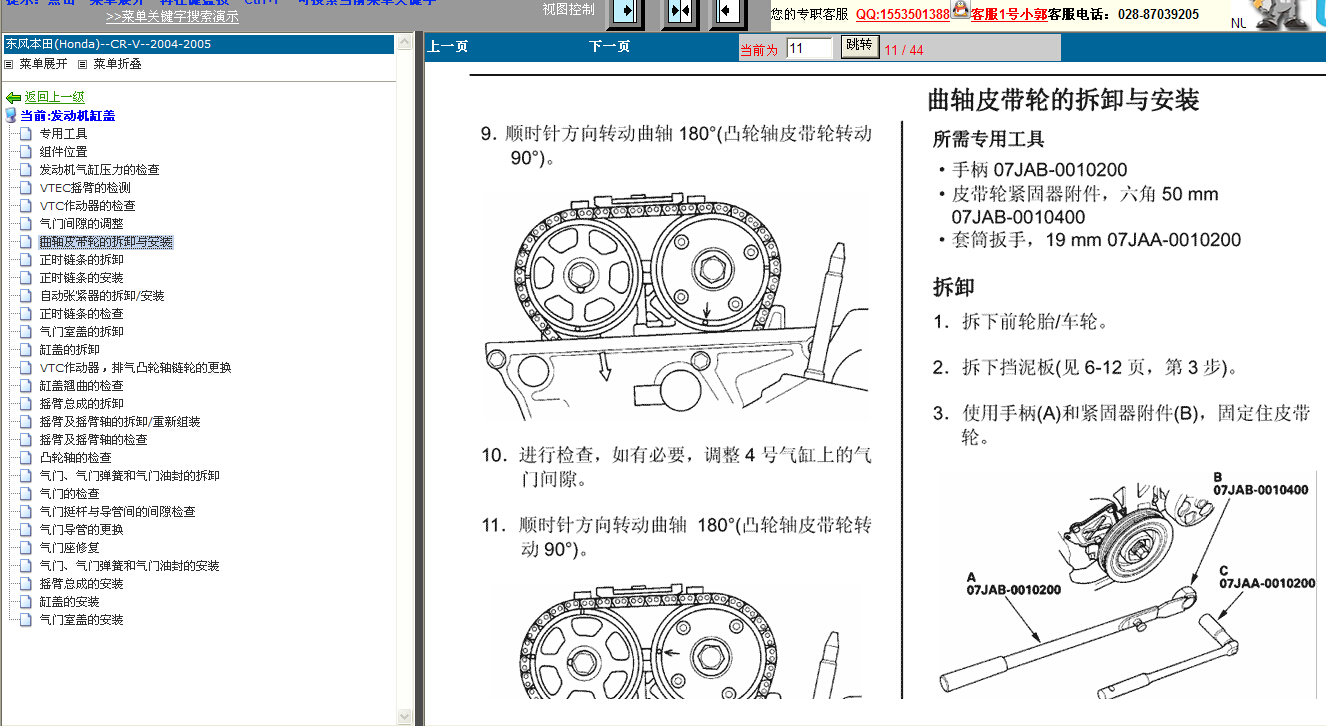1326x726 pixels.
Task: Open VTC作动器,排气凸轮轴链轮的更换 tree entry
Action: click(135, 368)
